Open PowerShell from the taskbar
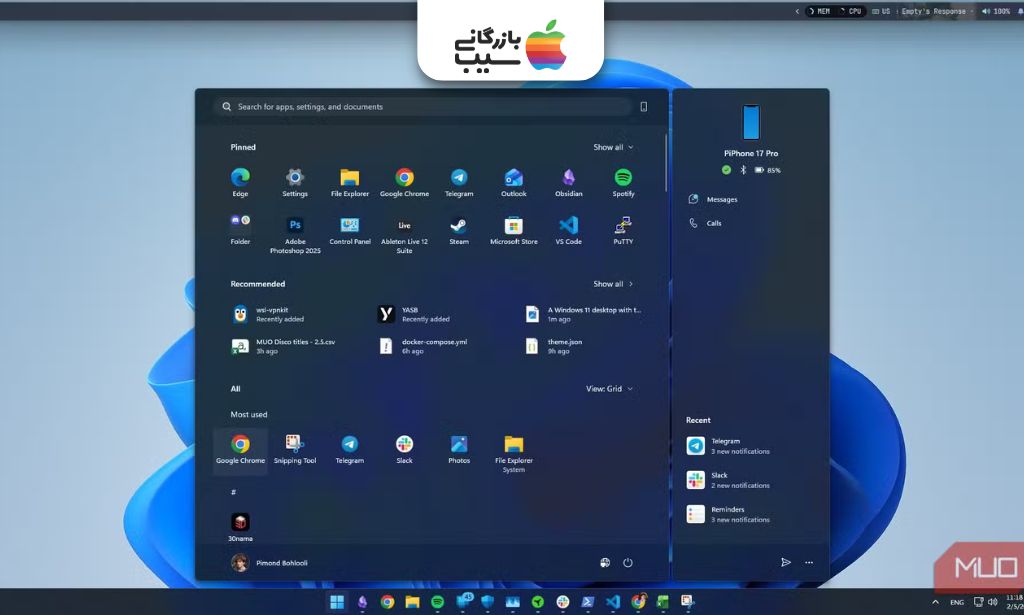Viewport: 1024px width, 615px height. [x=588, y=602]
